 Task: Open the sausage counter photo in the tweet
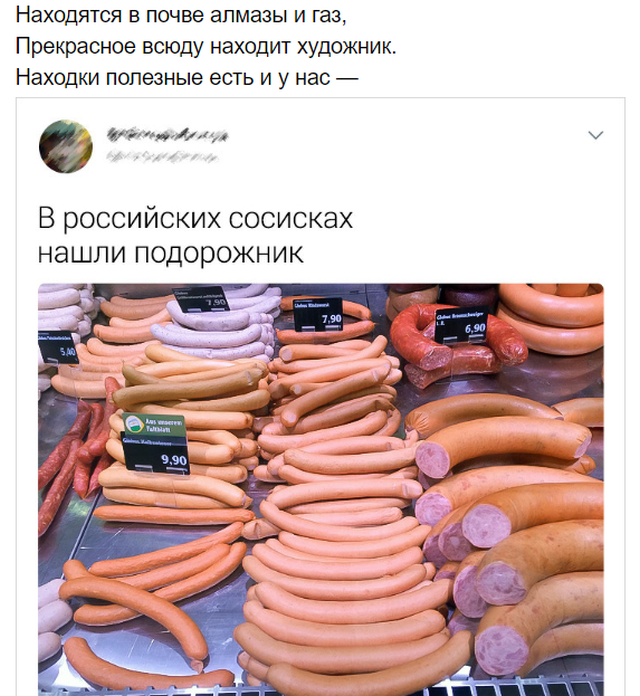(320, 489)
